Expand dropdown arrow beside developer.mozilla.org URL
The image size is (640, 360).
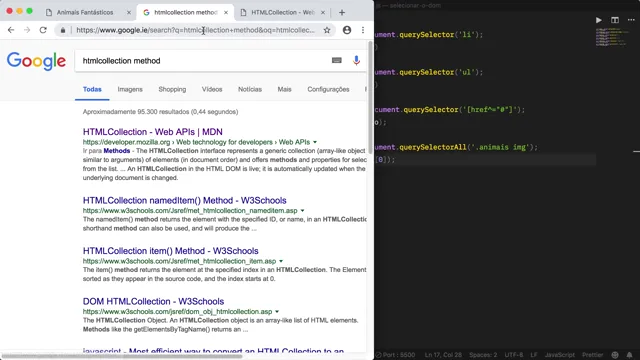tap(315, 142)
